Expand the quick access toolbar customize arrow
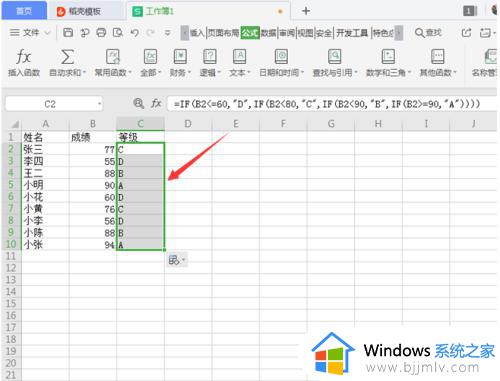 tap(168, 33)
